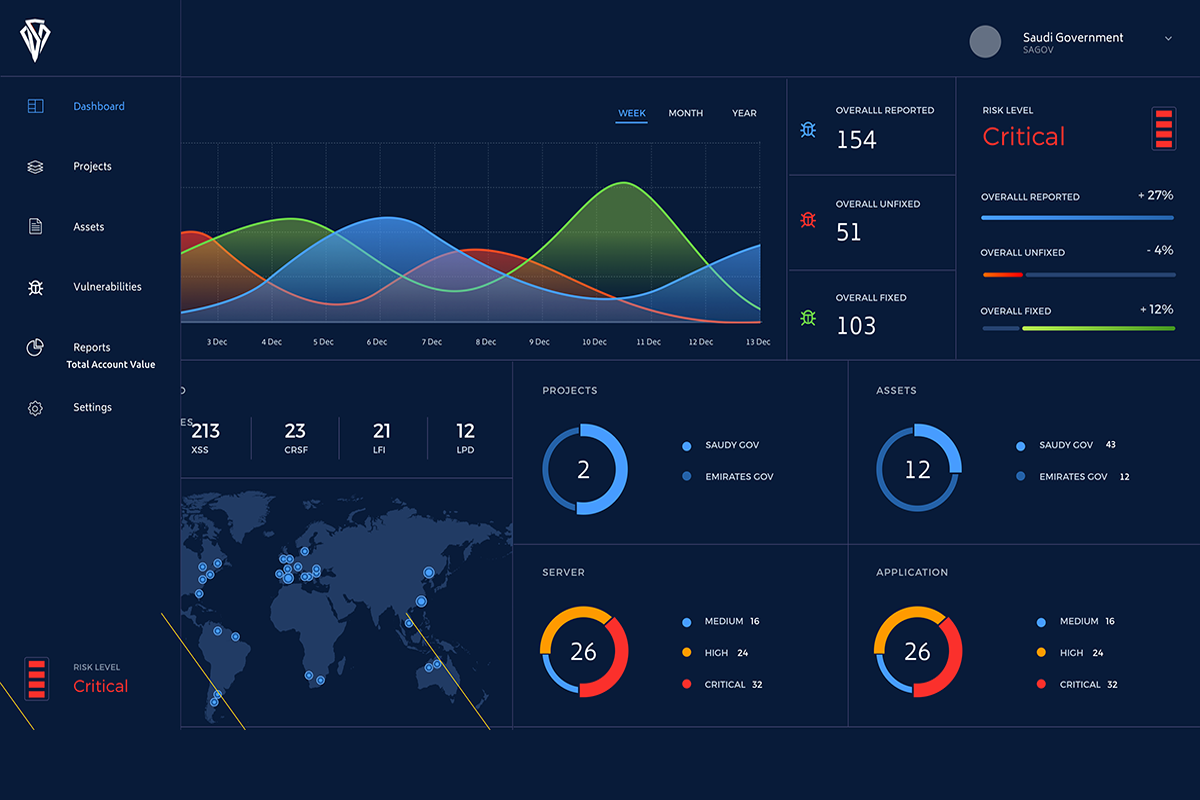
Task: Click the Emirates Gov legend dot under Assets
Action: point(1020,477)
